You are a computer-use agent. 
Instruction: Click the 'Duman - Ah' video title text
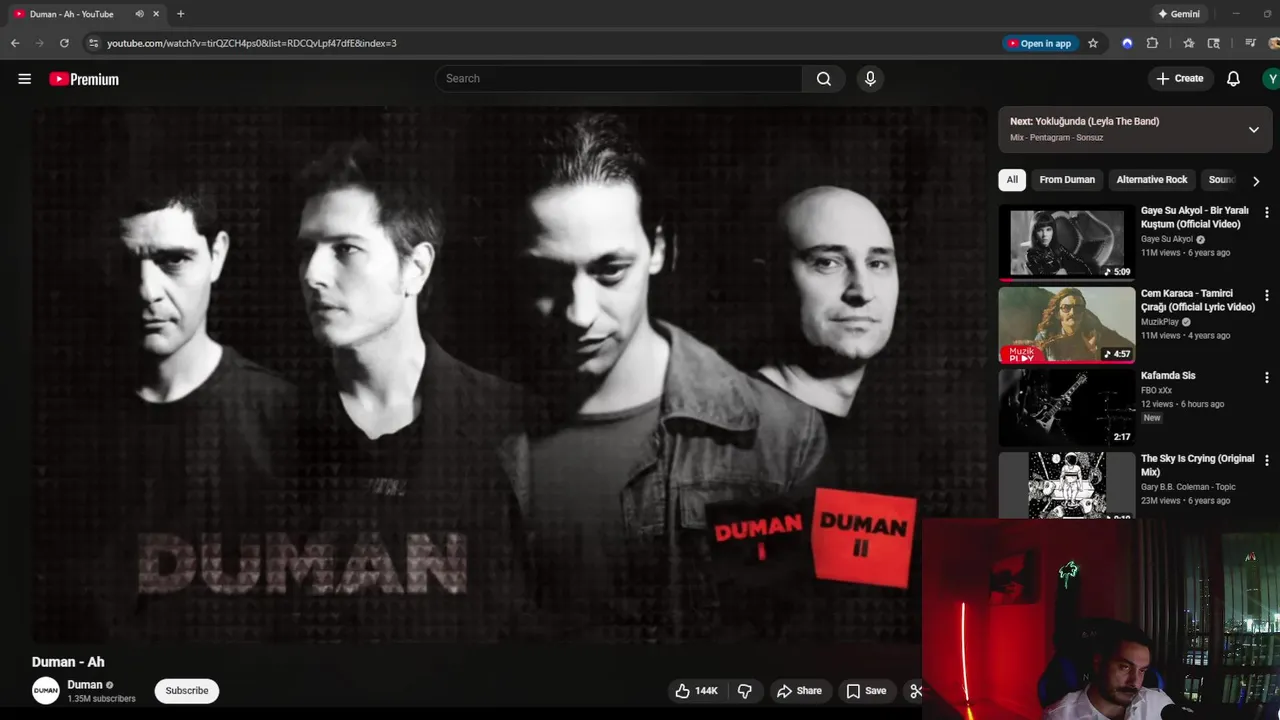pyautogui.click(x=68, y=662)
